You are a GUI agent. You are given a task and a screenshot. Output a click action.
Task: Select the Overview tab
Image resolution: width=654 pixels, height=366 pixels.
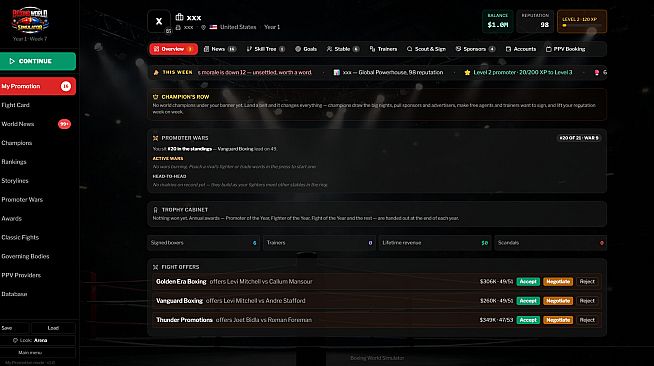(174, 49)
